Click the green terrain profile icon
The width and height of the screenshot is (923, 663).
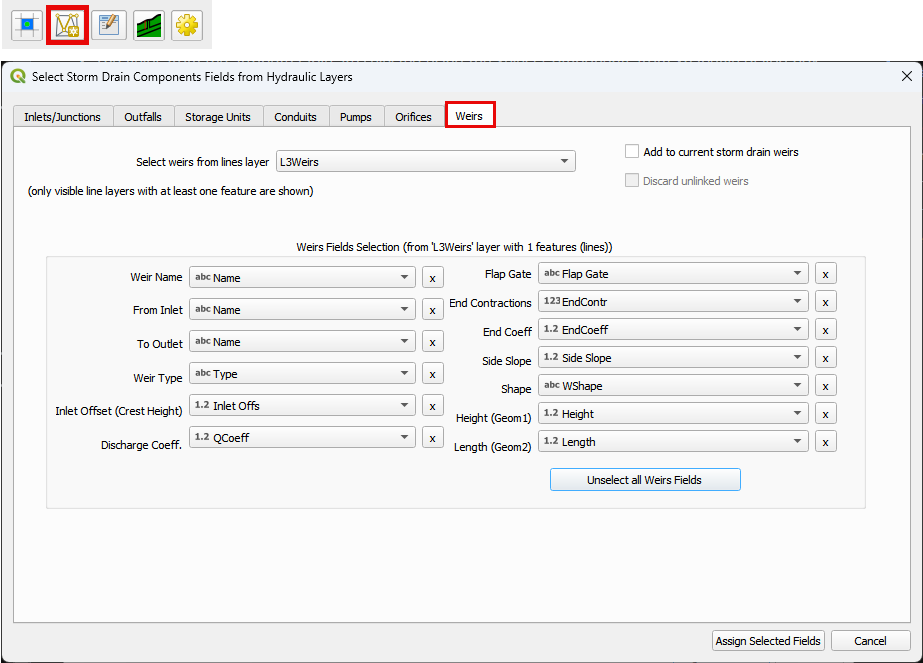(149, 25)
